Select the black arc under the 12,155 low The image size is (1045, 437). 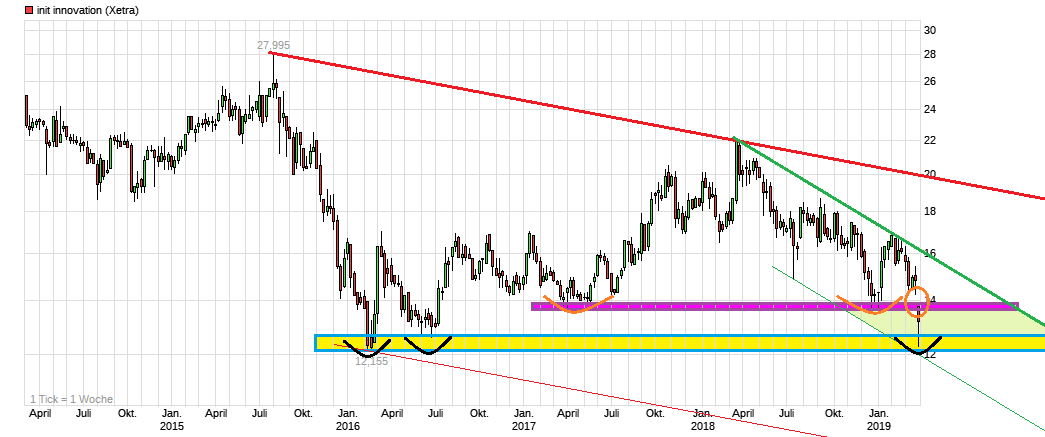(x=367, y=349)
